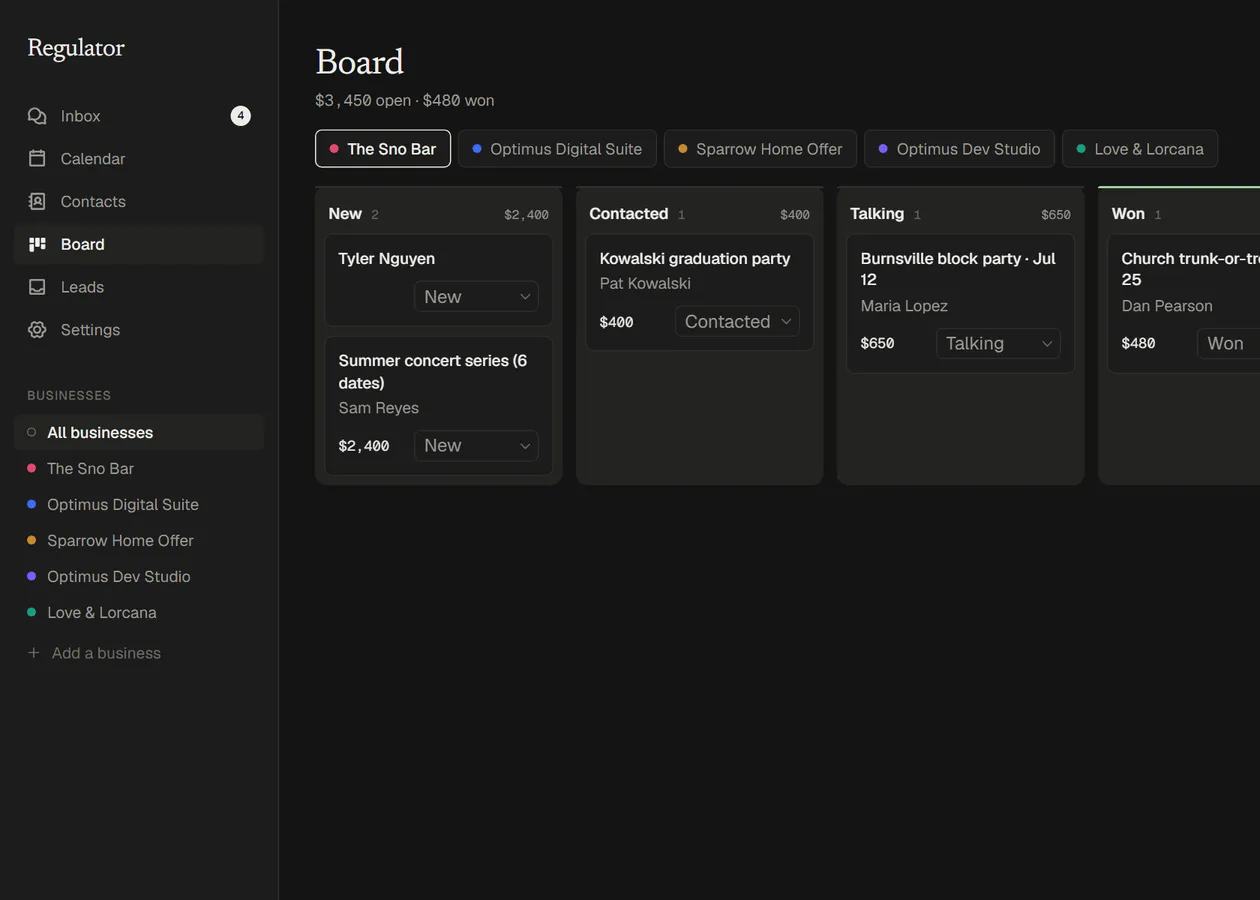Click the BUSINESSES section heading
This screenshot has width=1260, height=900.
tap(69, 396)
